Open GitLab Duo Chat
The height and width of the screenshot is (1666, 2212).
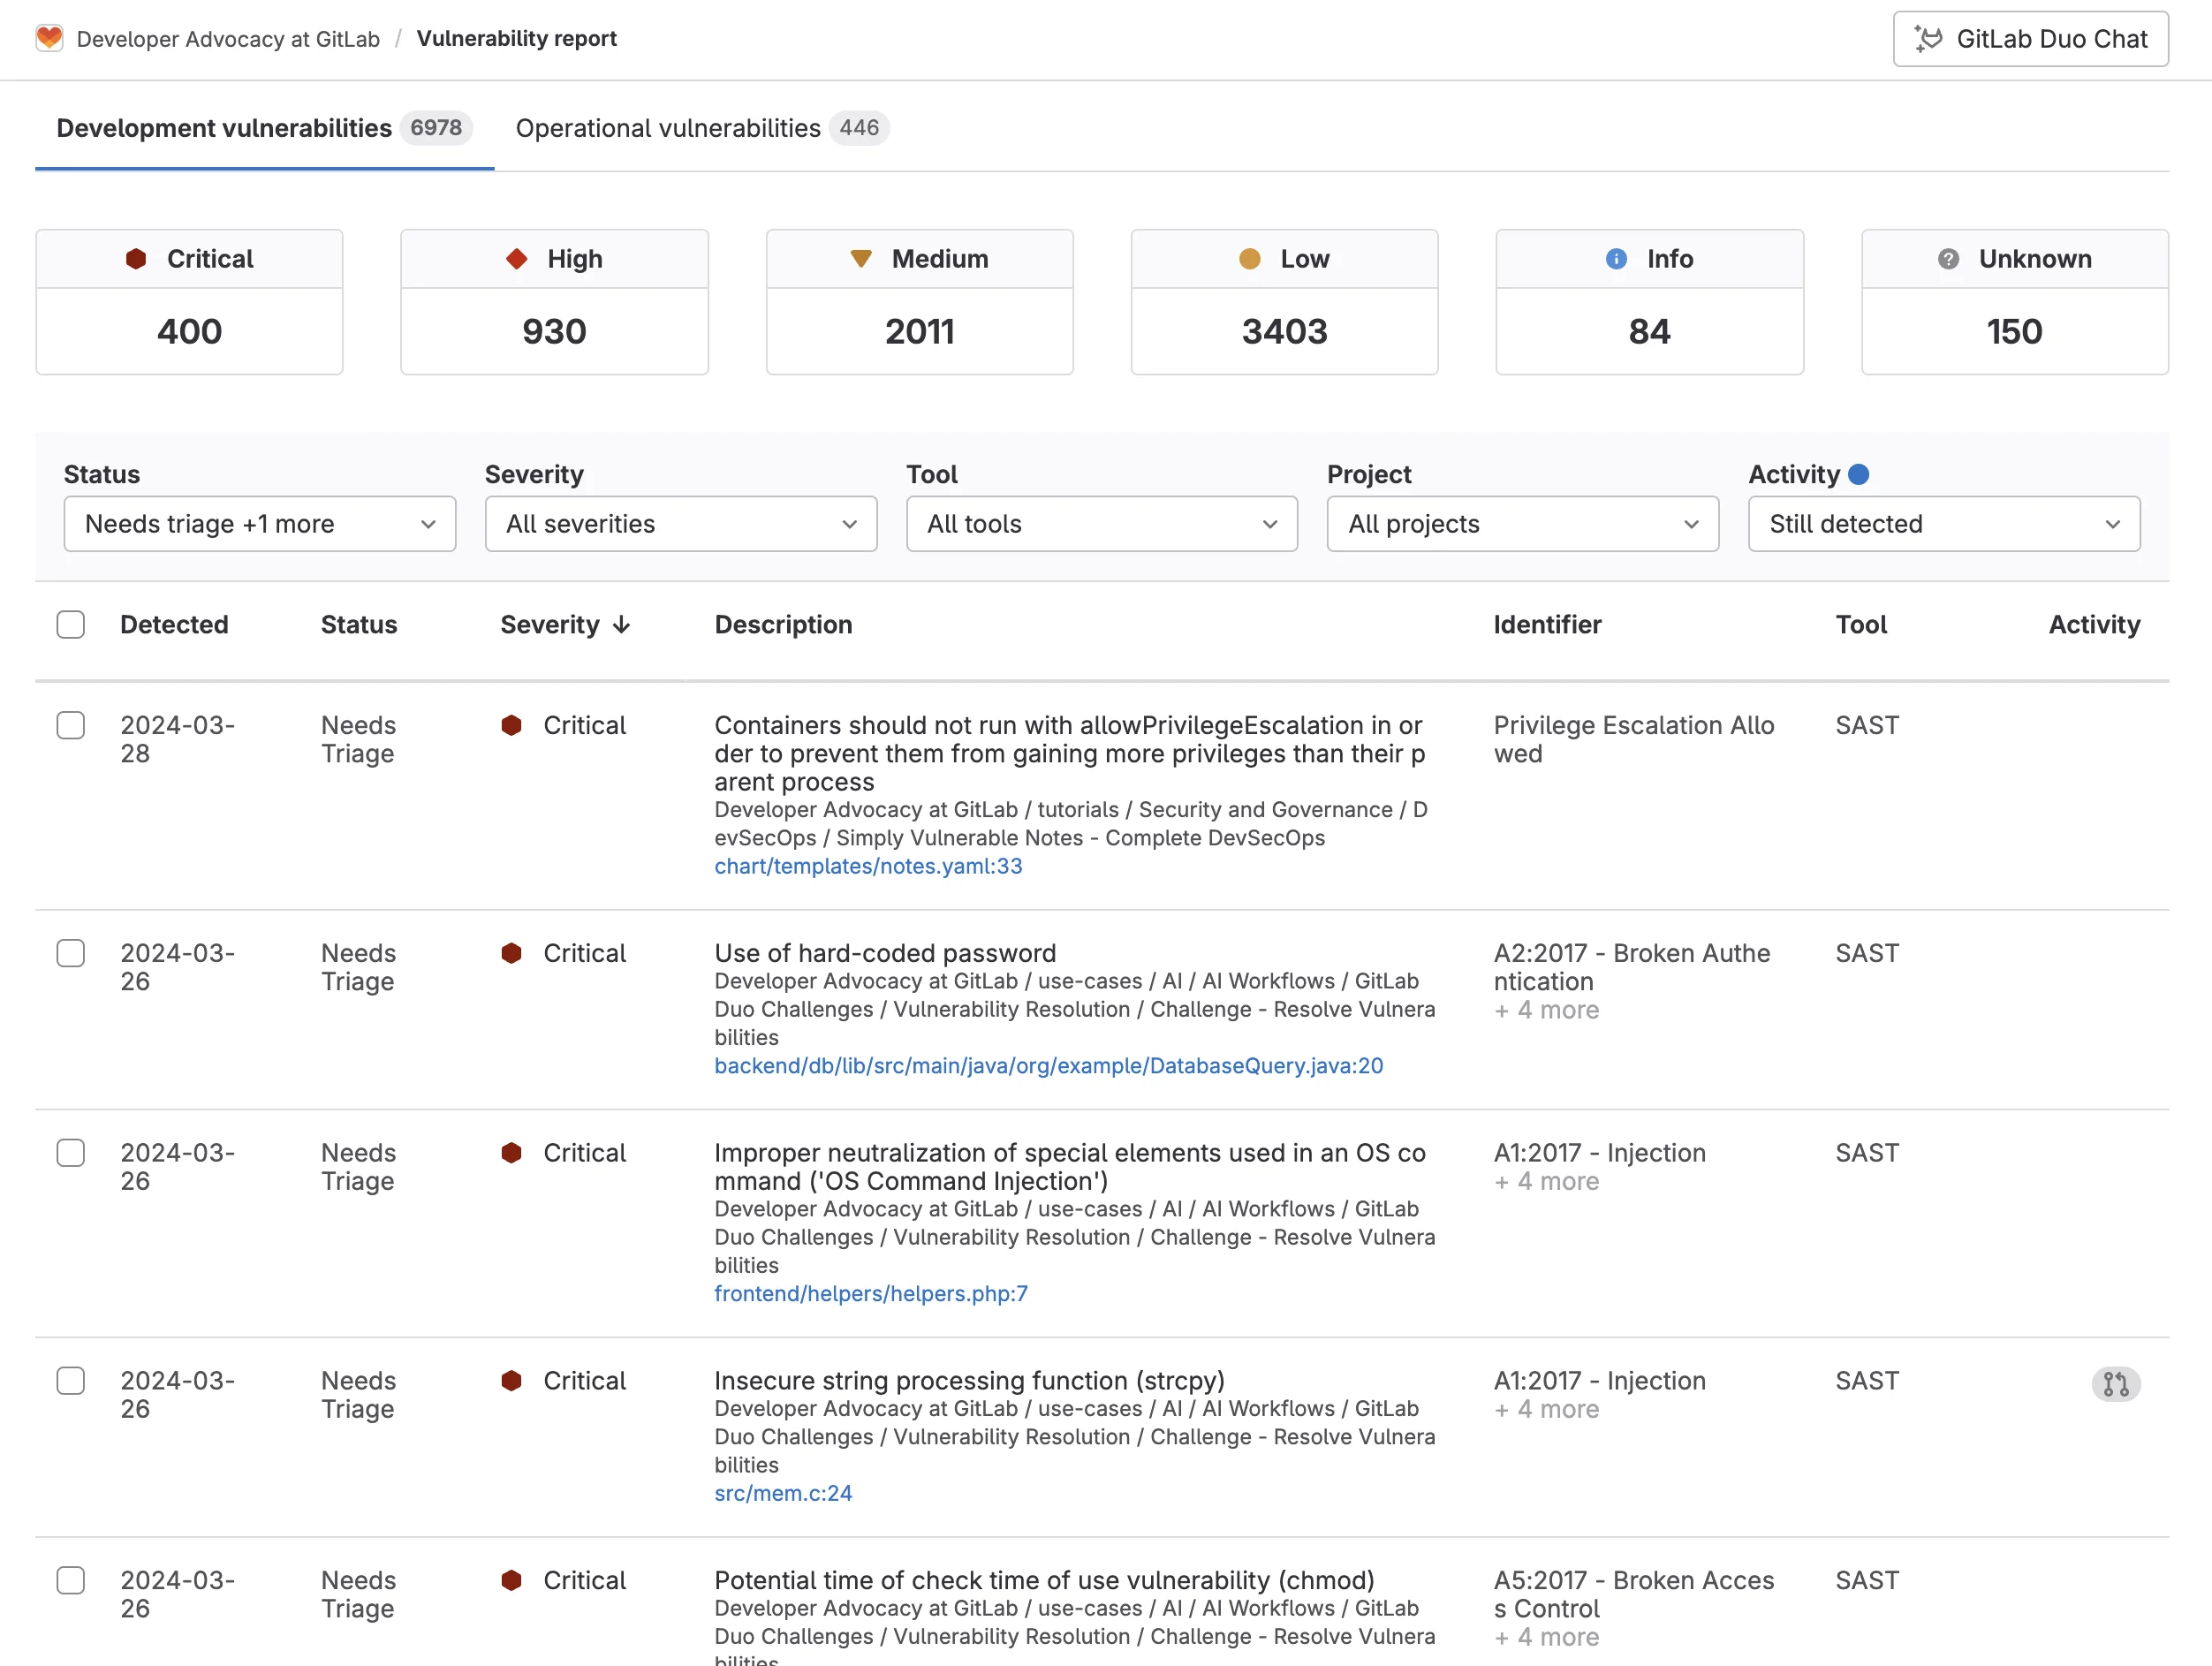tap(2029, 39)
